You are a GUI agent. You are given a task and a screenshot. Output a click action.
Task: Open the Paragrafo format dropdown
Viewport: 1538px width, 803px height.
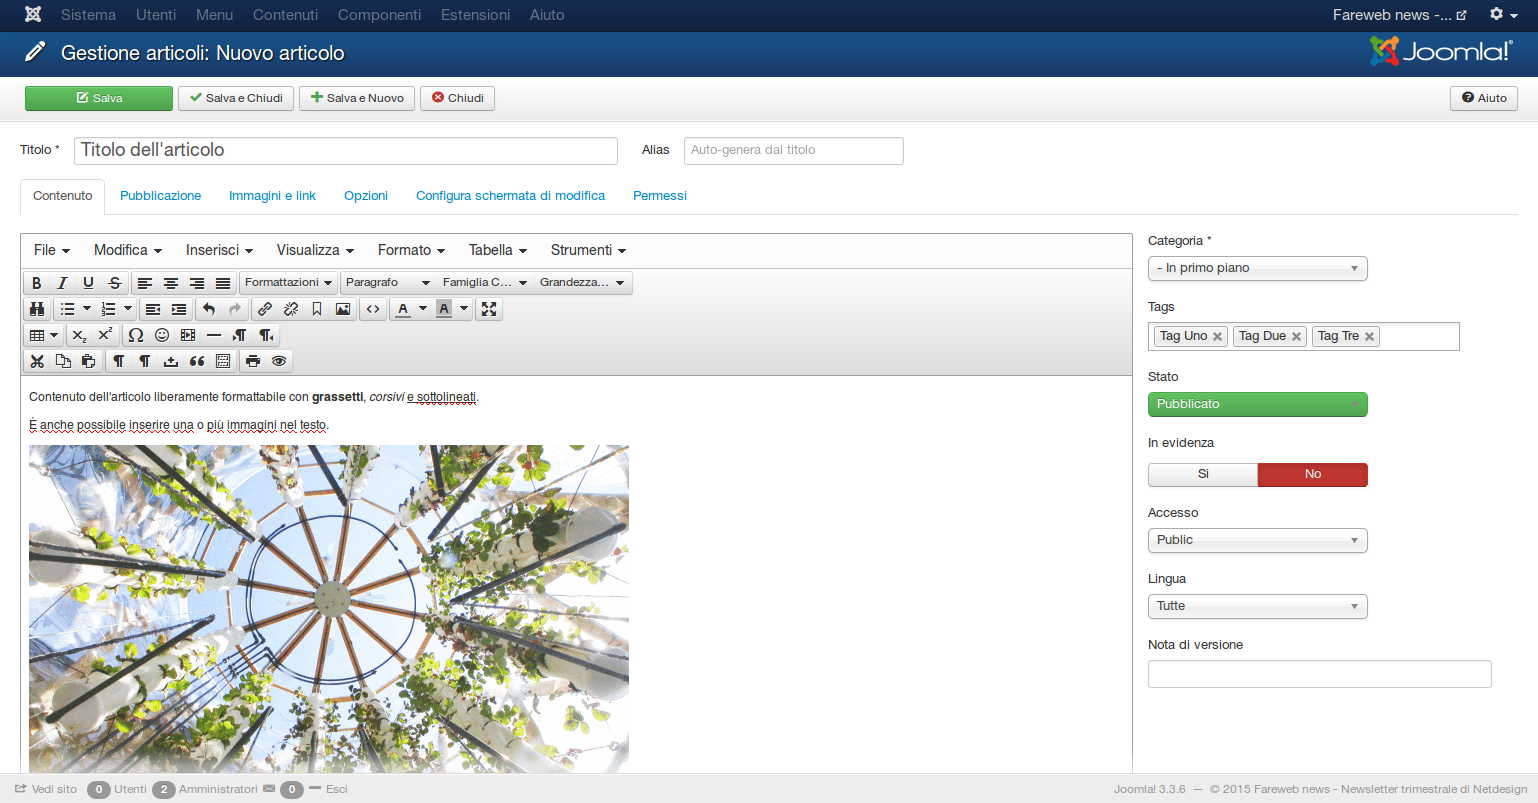click(x=387, y=283)
